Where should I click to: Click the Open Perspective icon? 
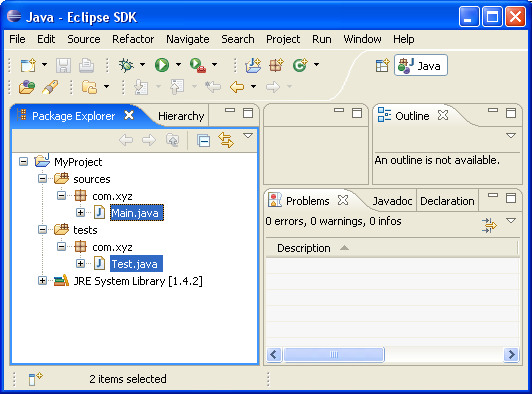pyautogui.click(x=382, y=65)
